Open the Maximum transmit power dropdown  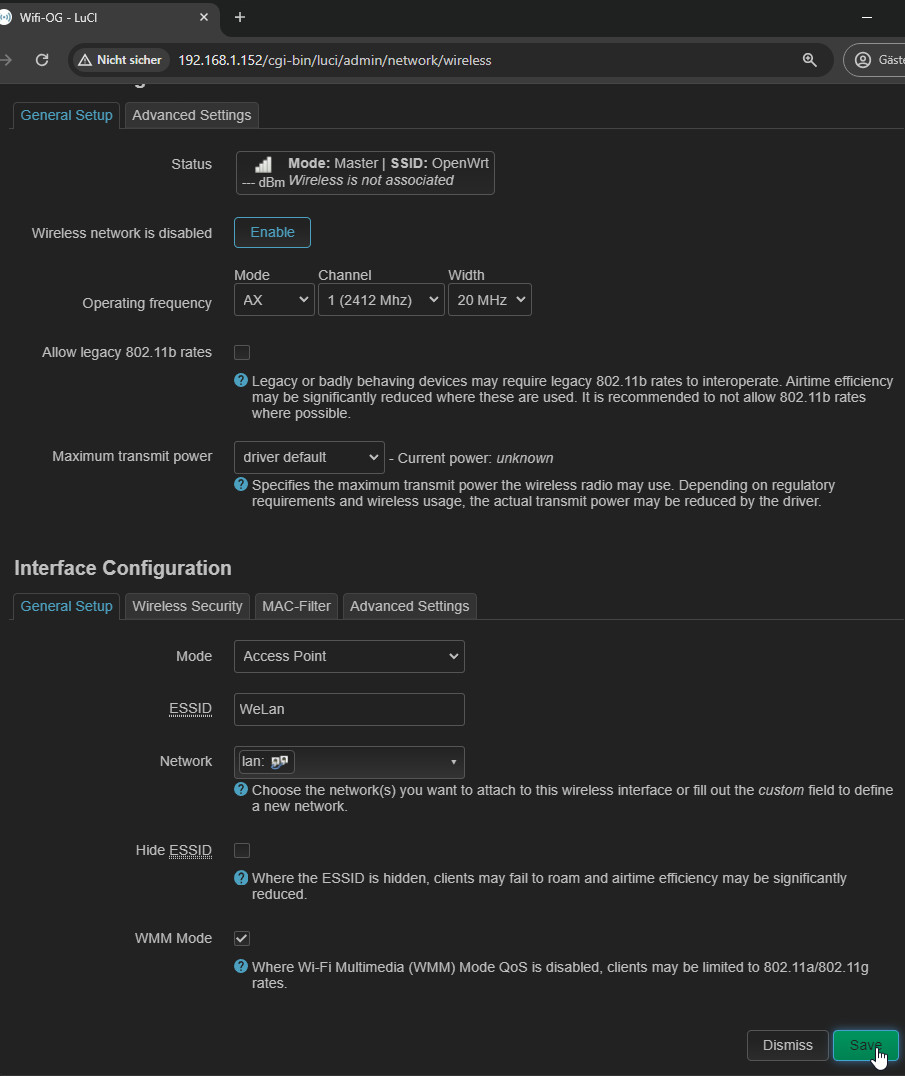pos(309,457)
